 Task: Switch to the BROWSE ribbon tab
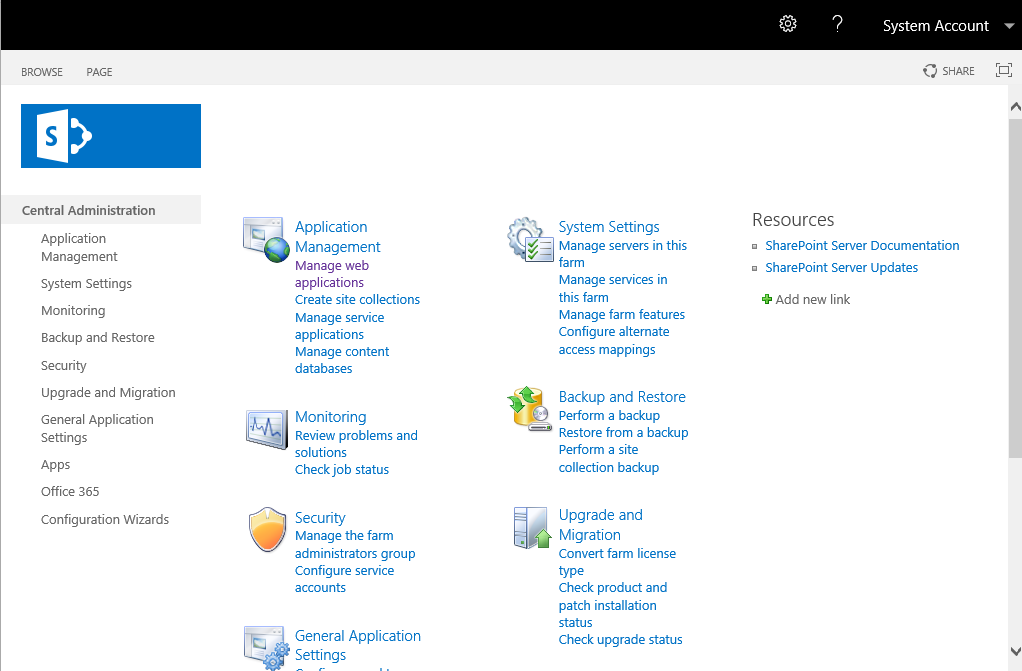coord(42,72)
